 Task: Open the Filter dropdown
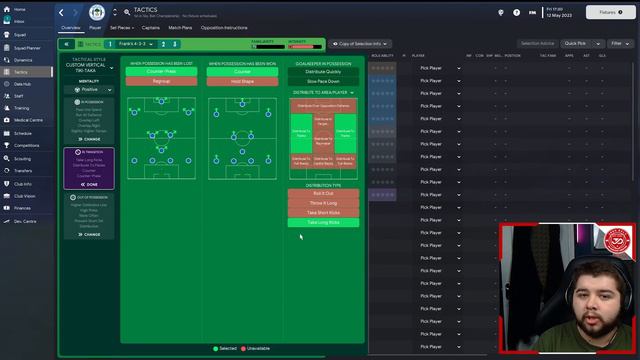[620, 43]
